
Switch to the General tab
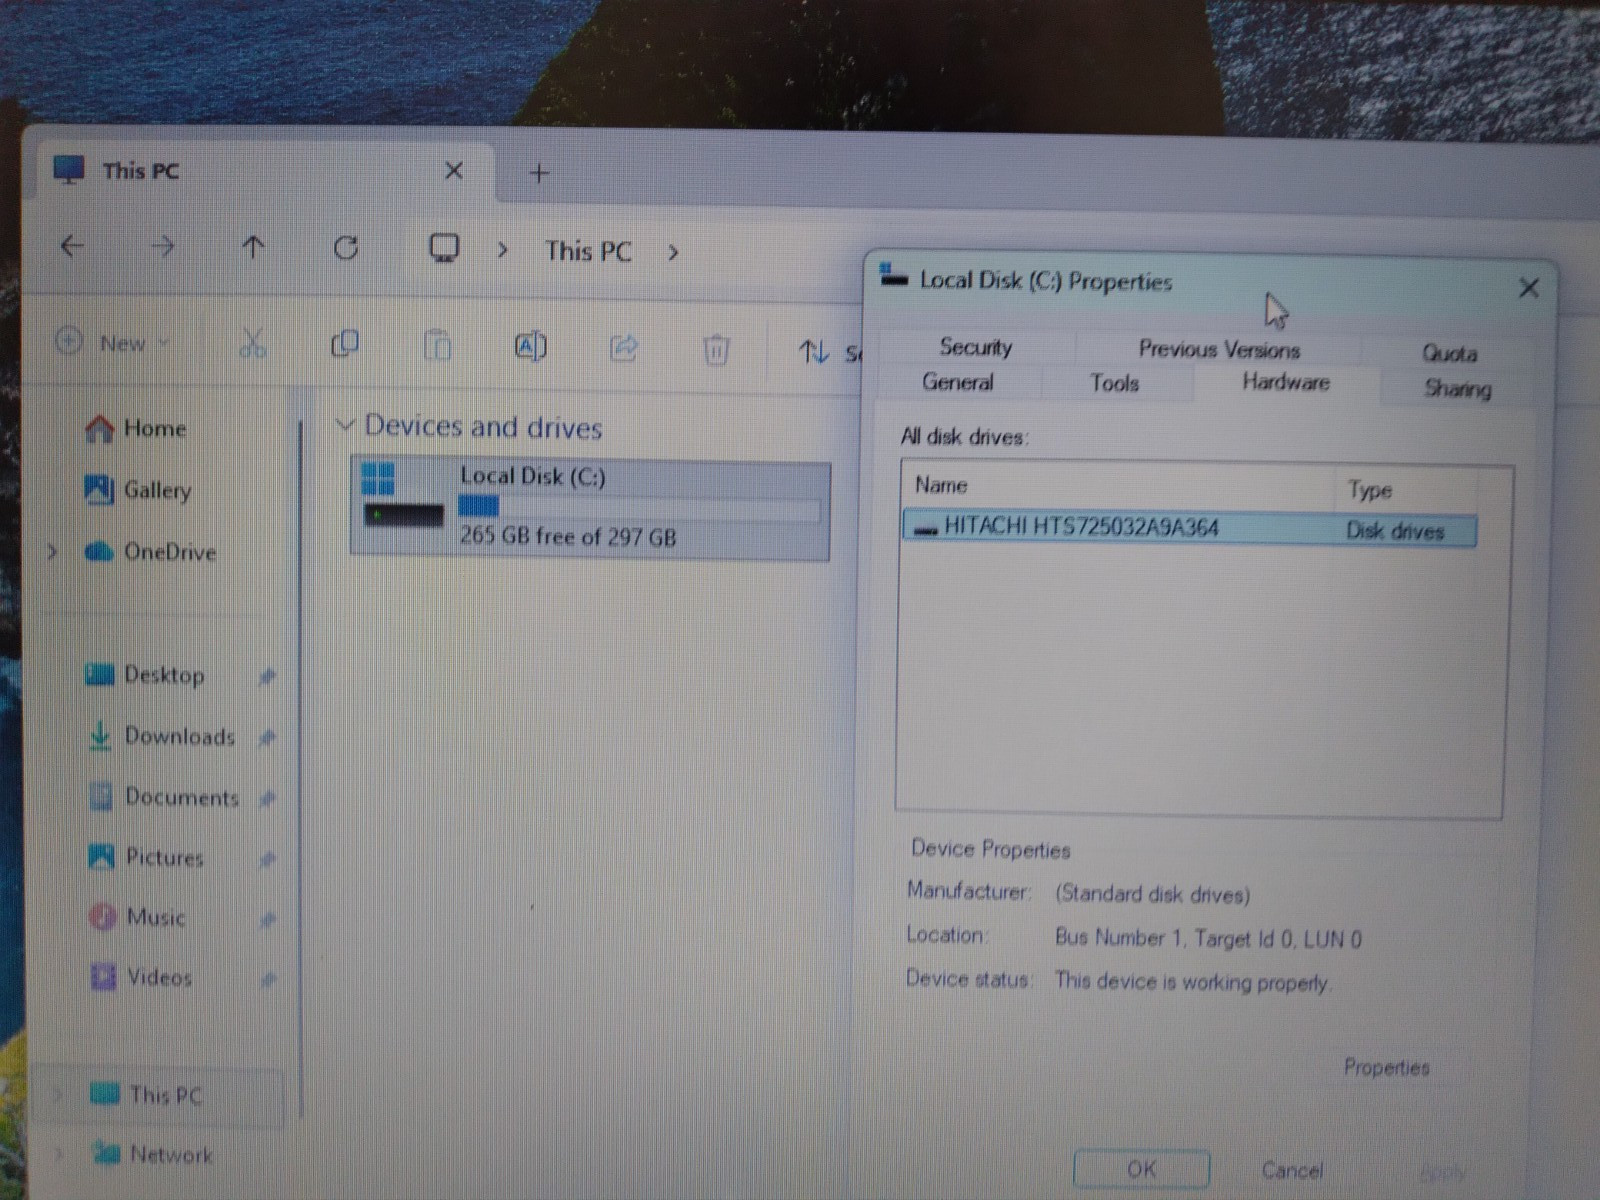(958, 382)
